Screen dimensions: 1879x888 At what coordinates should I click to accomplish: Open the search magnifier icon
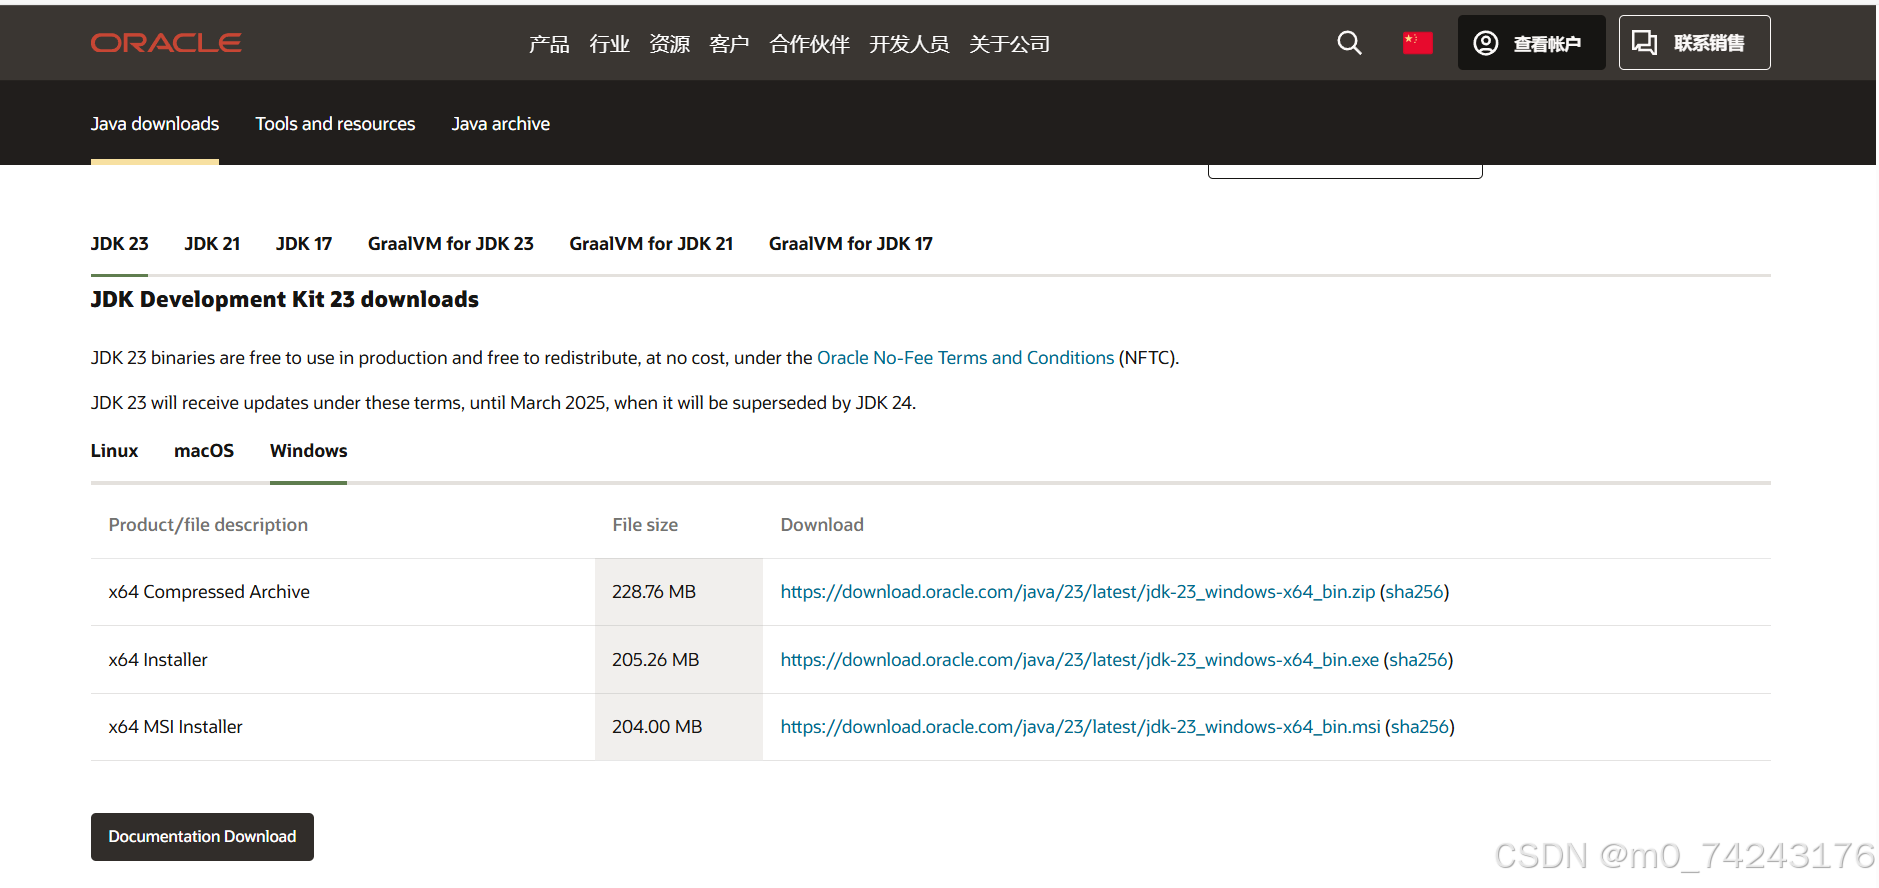[x=1349, y=43]
